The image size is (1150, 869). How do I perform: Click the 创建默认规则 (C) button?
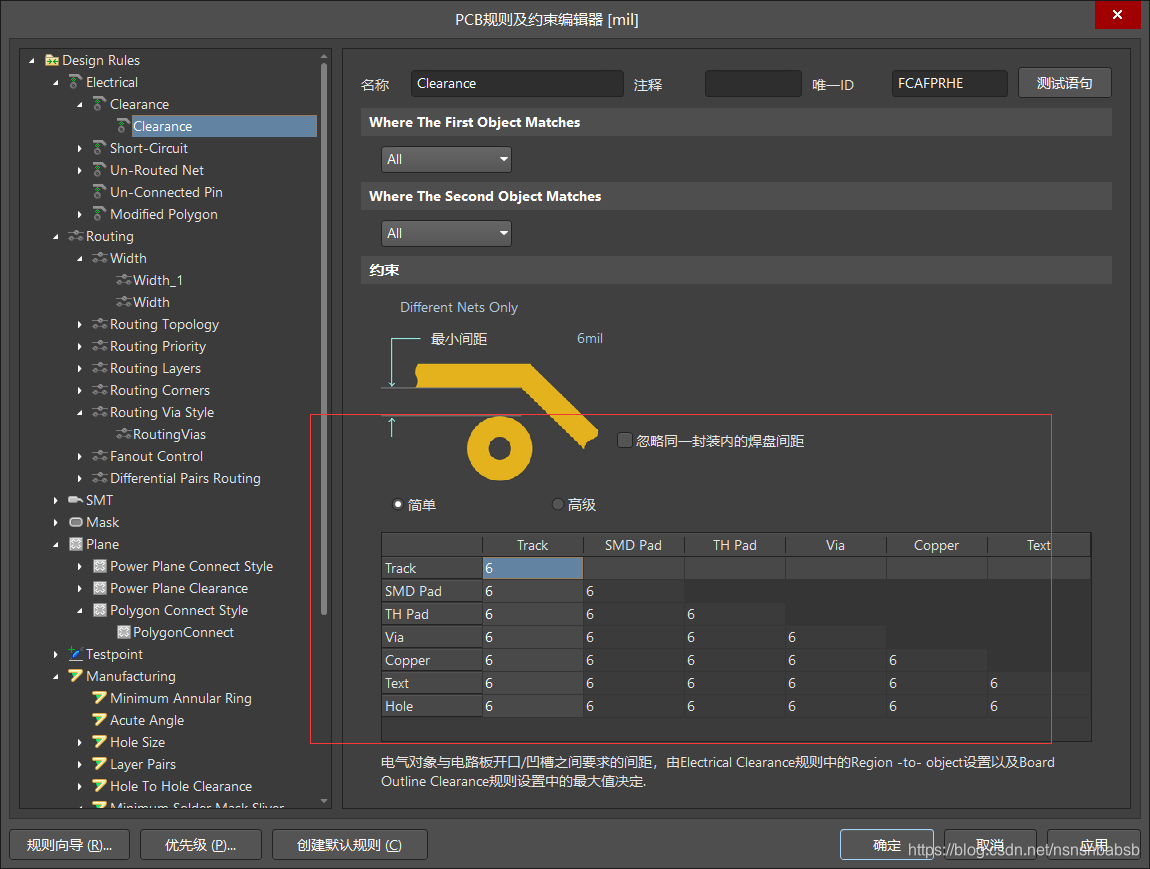pyautogui.click(x=349, y=845)
